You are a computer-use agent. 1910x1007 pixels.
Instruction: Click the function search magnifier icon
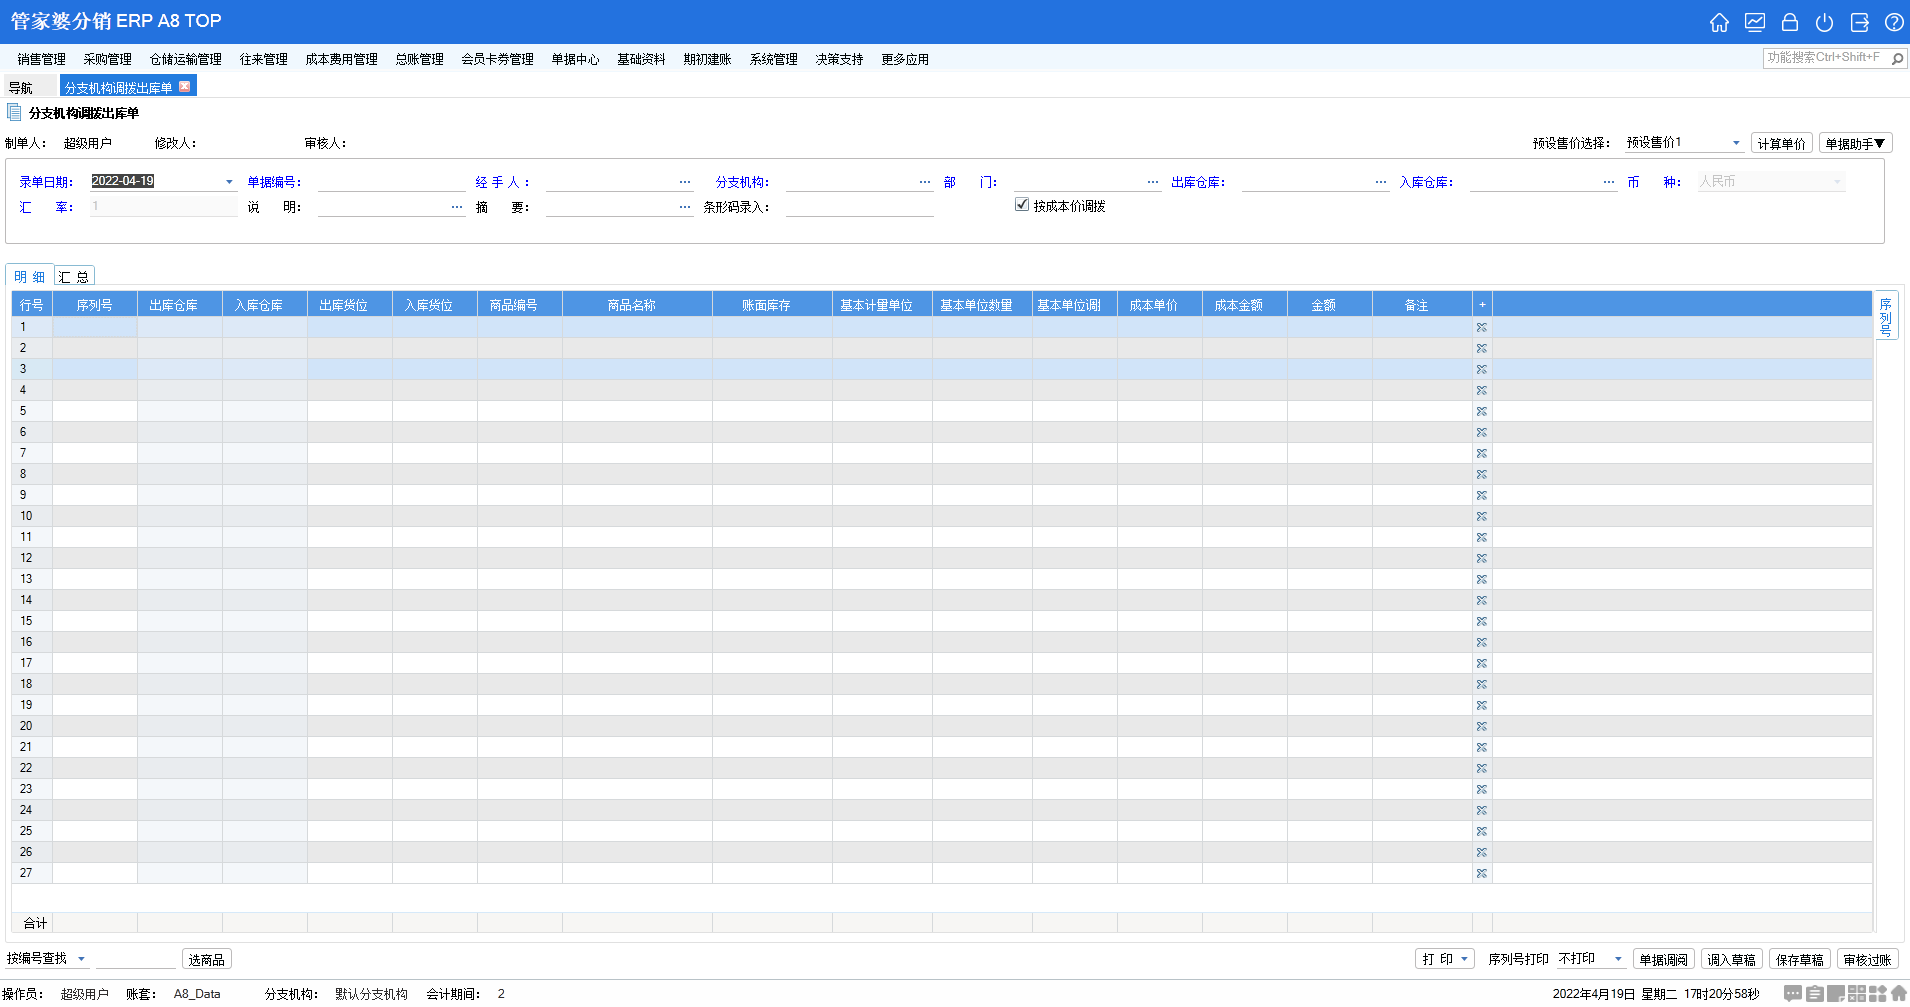pos(1897,59)
